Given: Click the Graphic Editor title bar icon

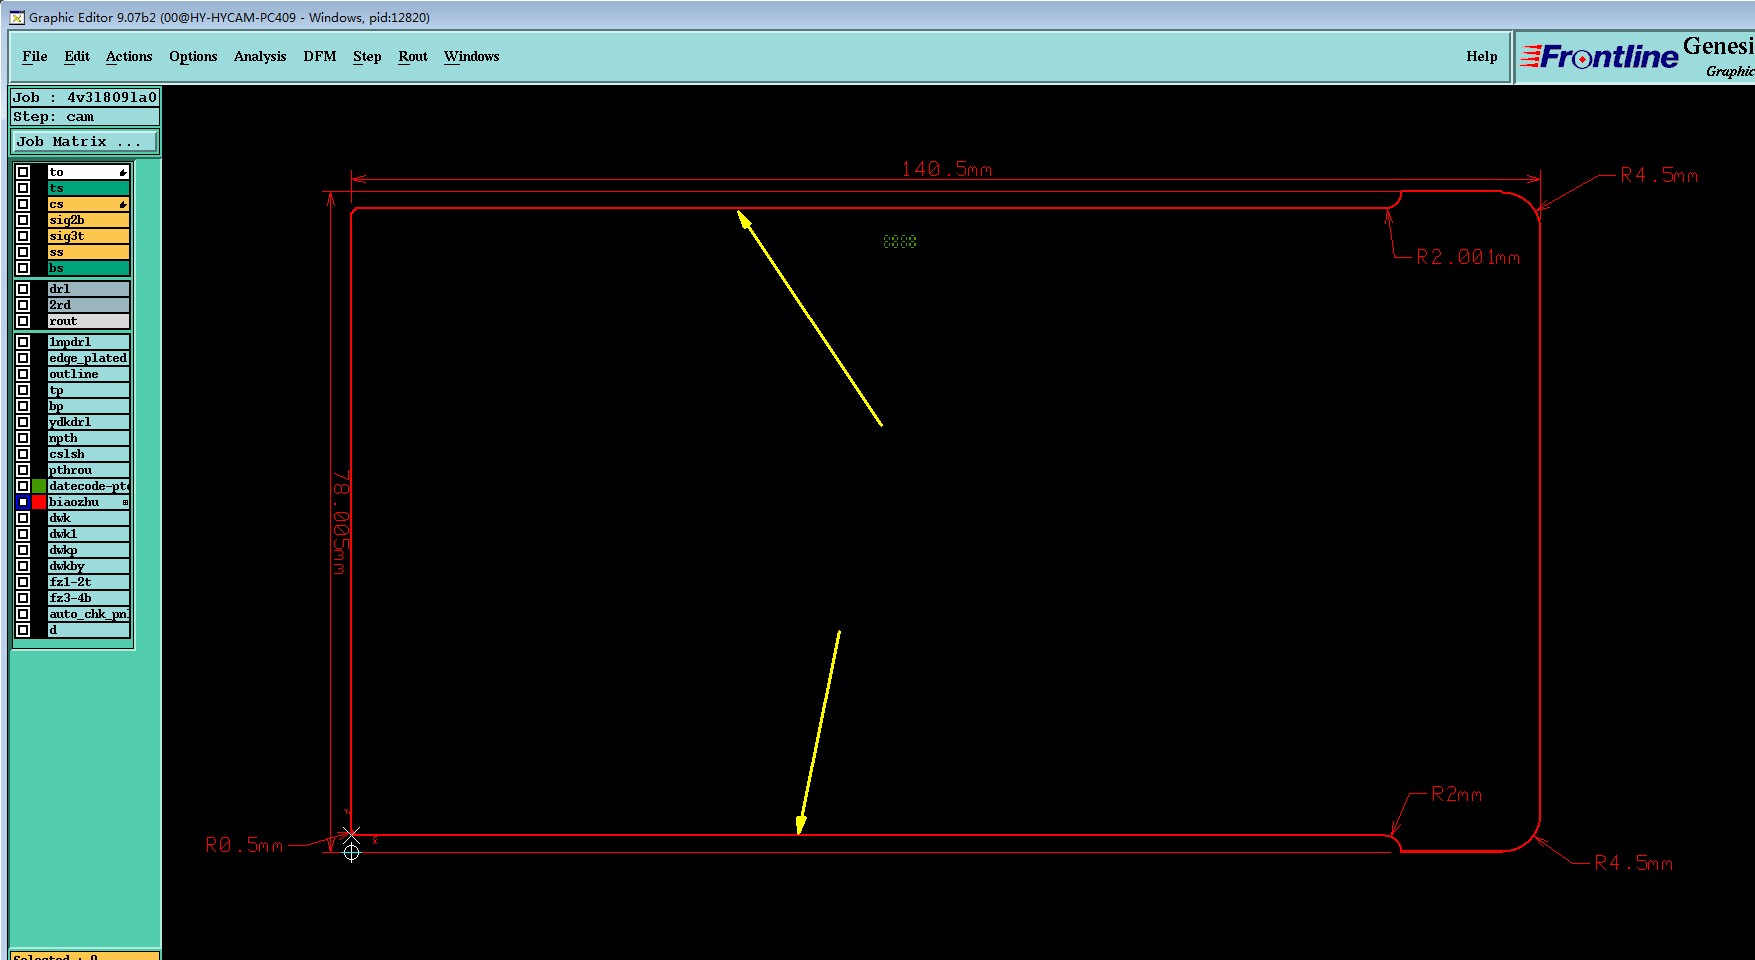Looking at the screenshot, I should (17, 17).
